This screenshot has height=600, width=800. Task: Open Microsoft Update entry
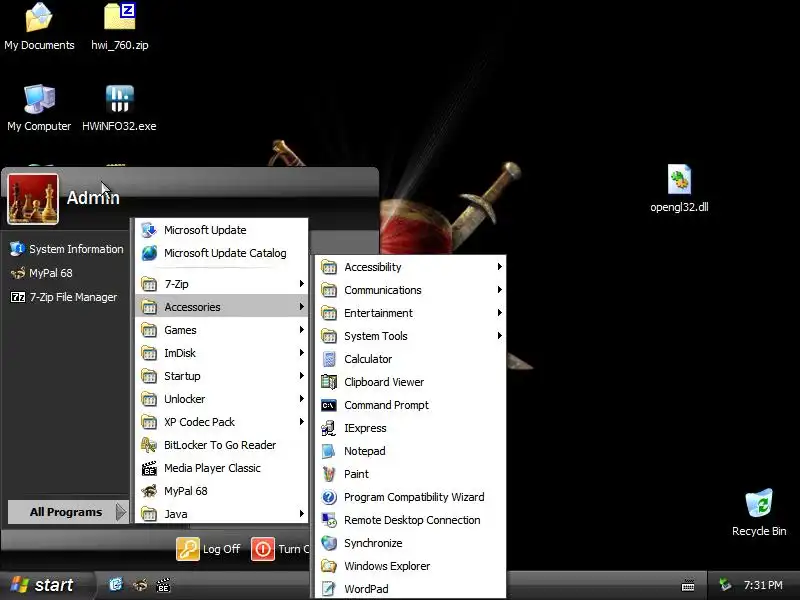click(x=221, y=230)
